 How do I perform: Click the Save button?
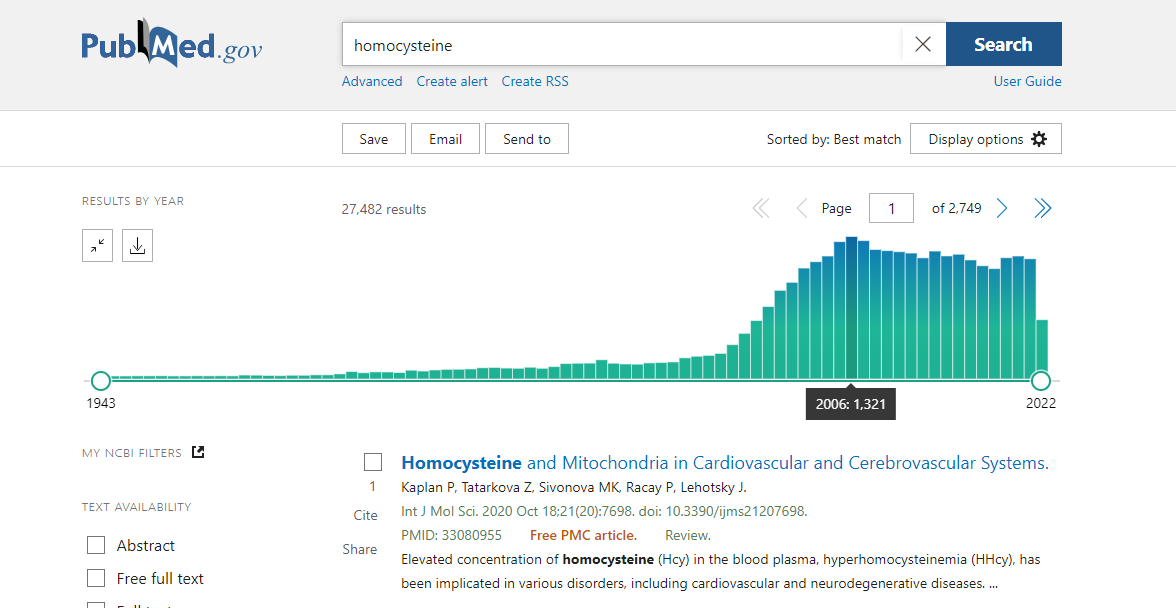373,139
